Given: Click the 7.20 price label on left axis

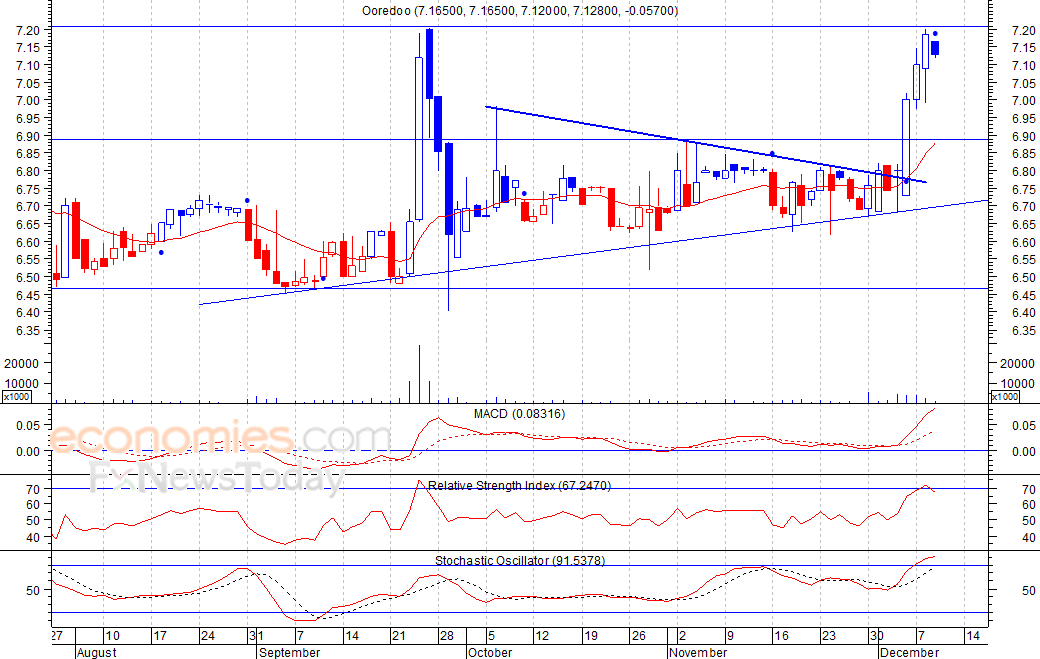Looking at the screenshot, I should point(29,30).
